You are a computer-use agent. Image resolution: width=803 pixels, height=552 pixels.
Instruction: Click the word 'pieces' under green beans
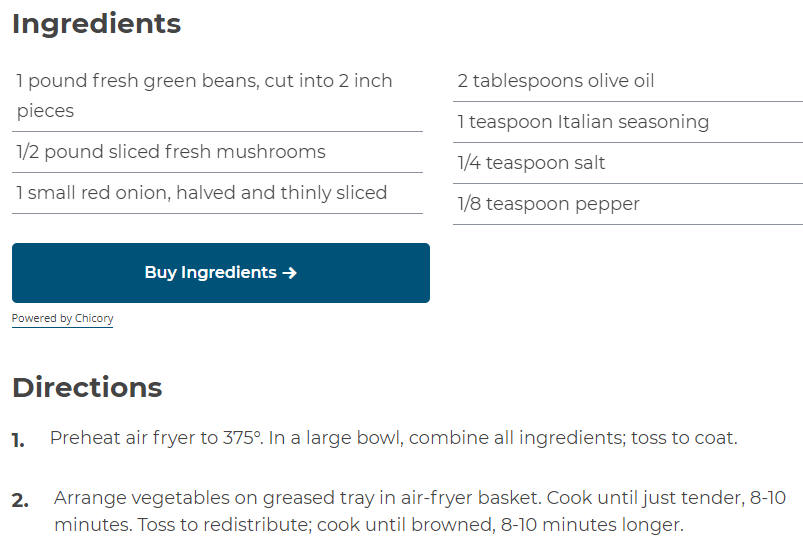coord(46,111)
